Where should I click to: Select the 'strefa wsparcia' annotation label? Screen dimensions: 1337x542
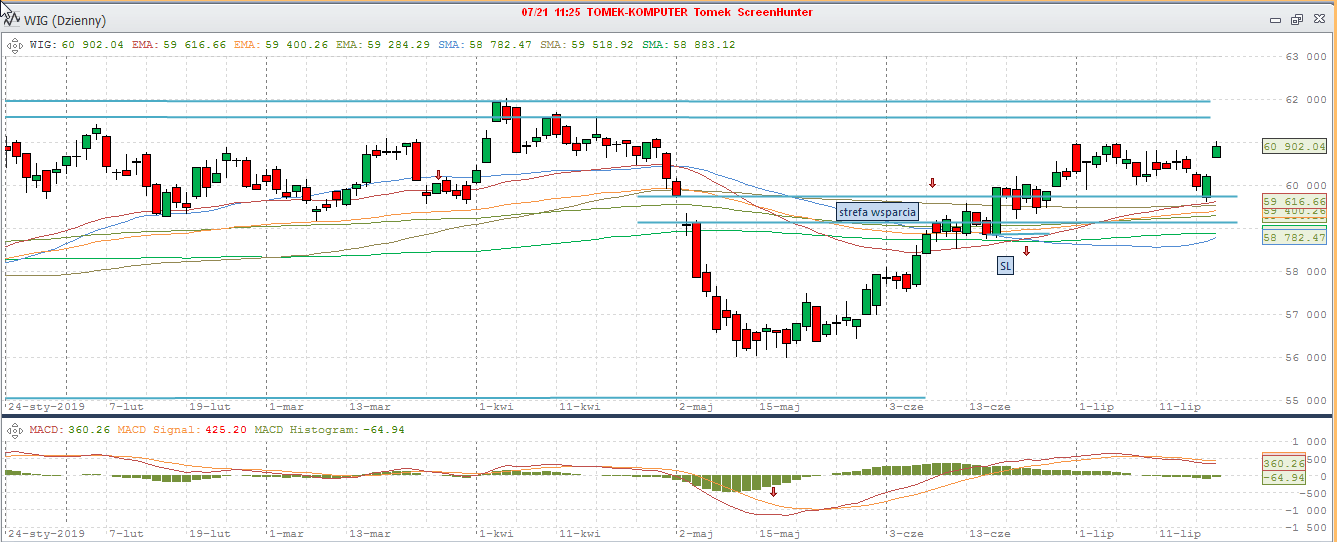pyautogui.click(x=877, y=211)
